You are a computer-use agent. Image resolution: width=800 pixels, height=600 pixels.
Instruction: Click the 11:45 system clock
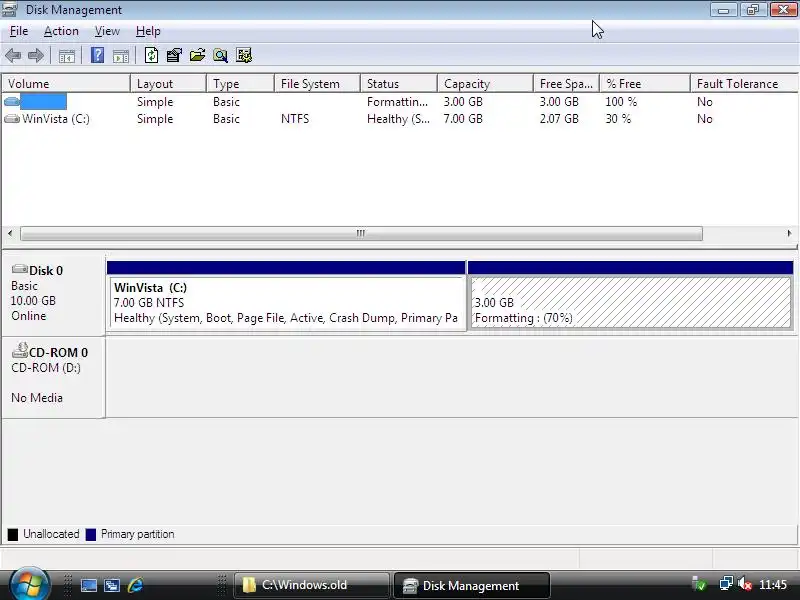[x=773, y=585]
